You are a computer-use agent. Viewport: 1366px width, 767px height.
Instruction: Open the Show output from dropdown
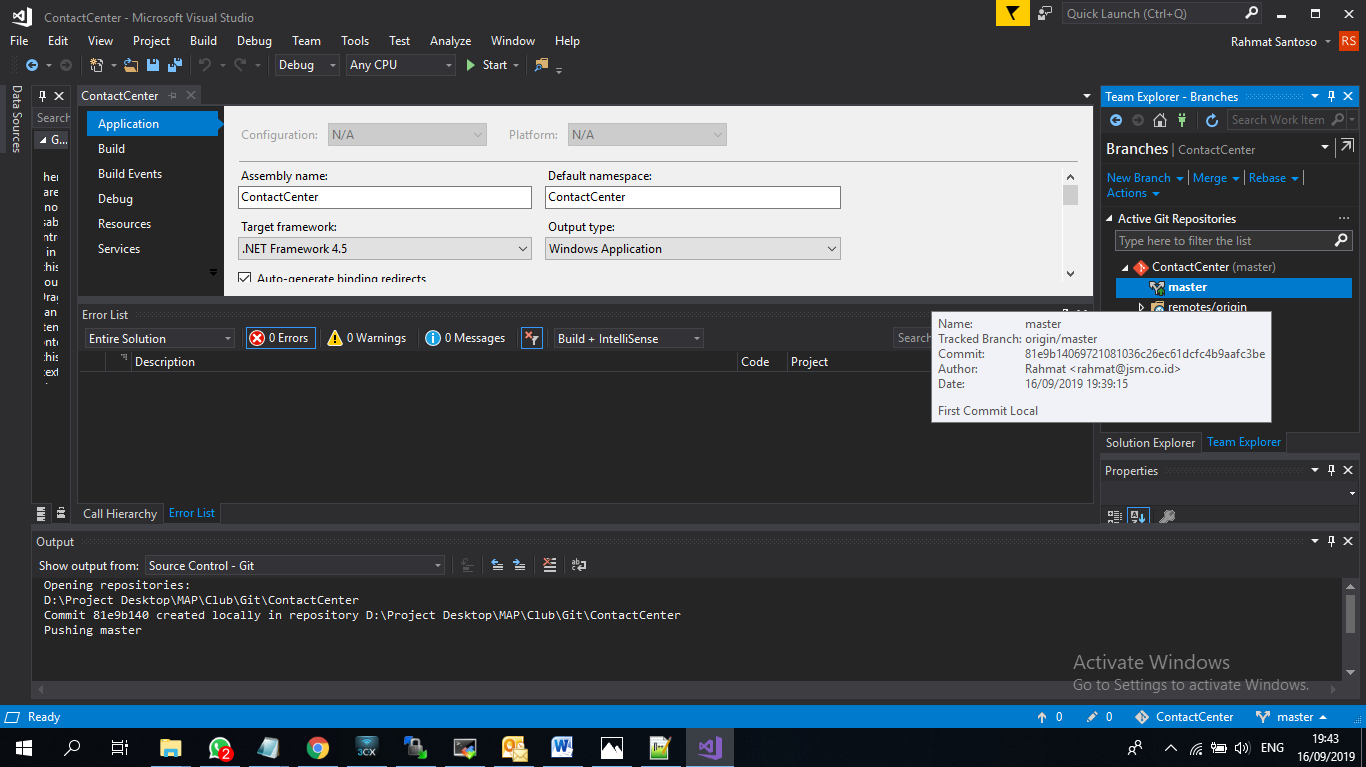295,566
